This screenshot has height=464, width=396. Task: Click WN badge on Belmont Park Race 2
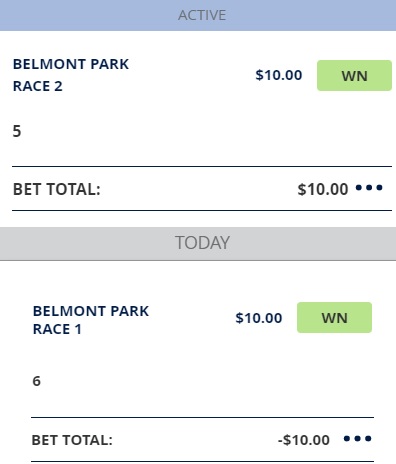click(354, 76)
